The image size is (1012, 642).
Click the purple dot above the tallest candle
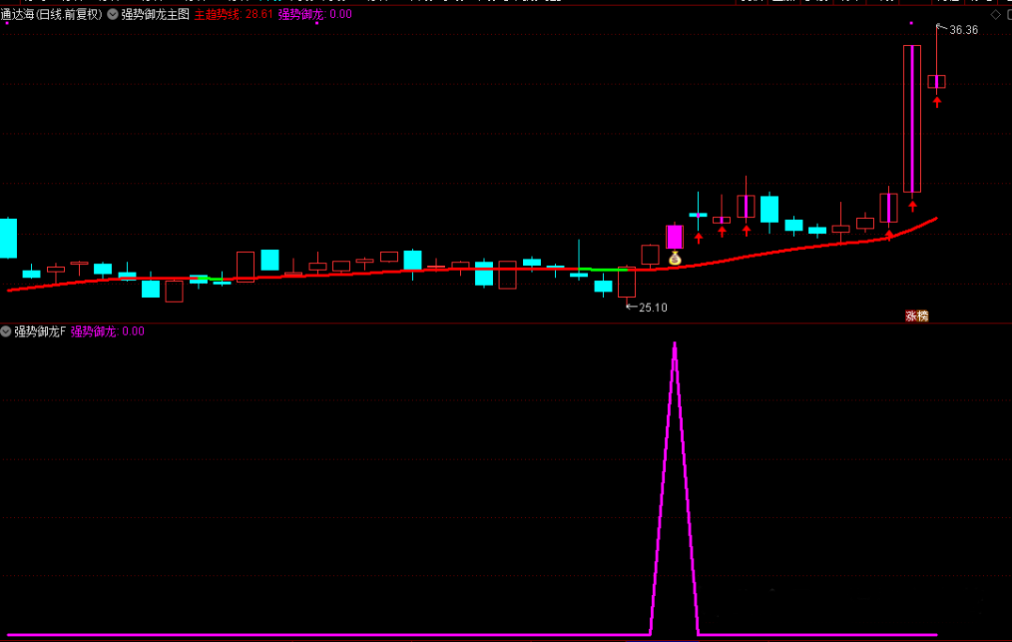[911, 23]
